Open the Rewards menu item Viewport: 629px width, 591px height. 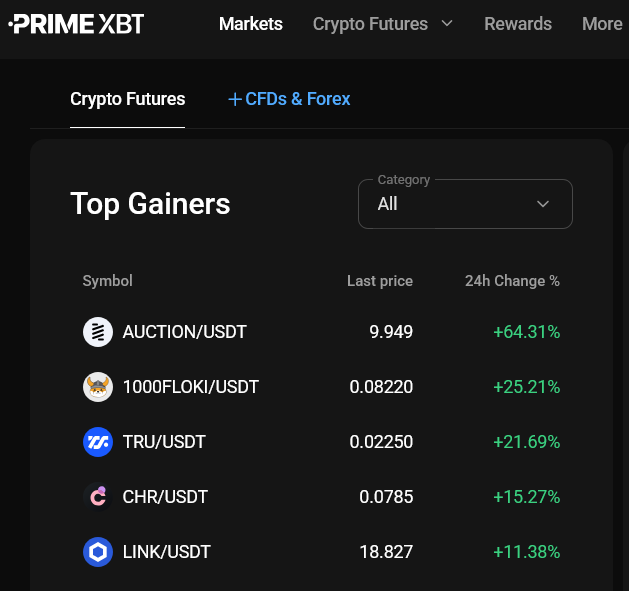(x=518, y=24)
